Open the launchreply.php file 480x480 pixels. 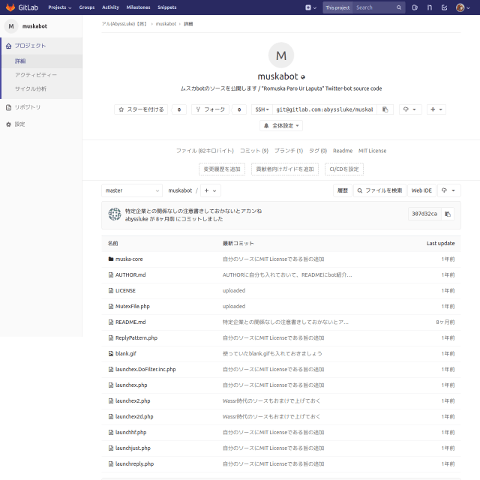tap(135, 464)
